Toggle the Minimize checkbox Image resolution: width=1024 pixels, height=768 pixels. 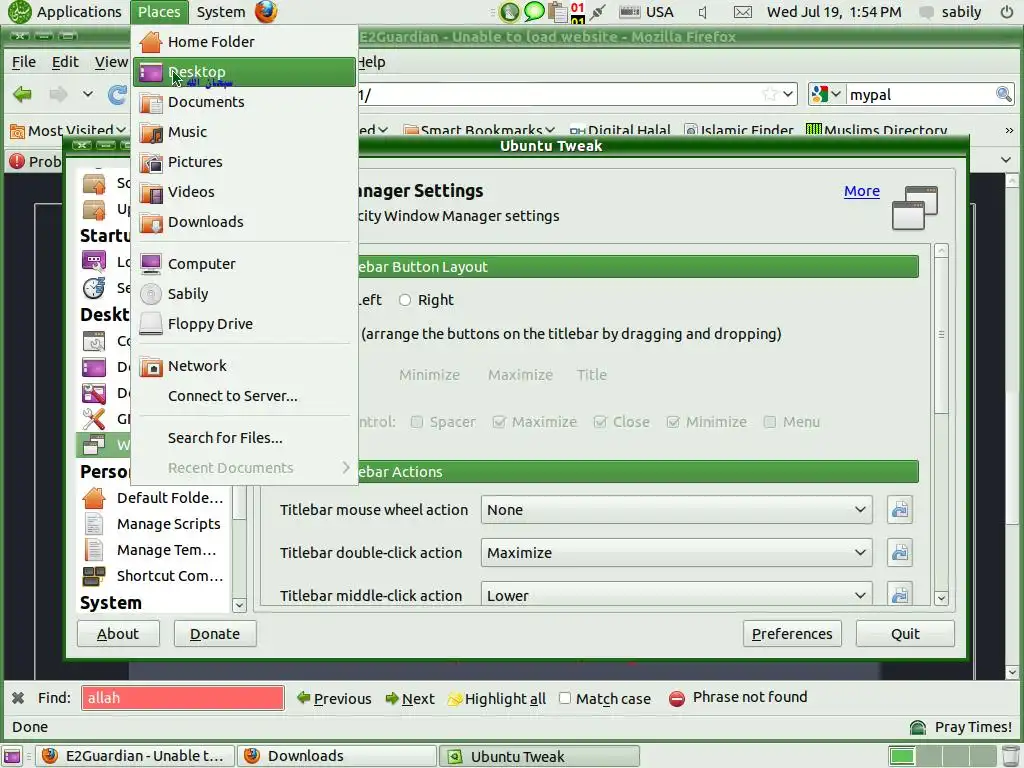click(673, 422)
